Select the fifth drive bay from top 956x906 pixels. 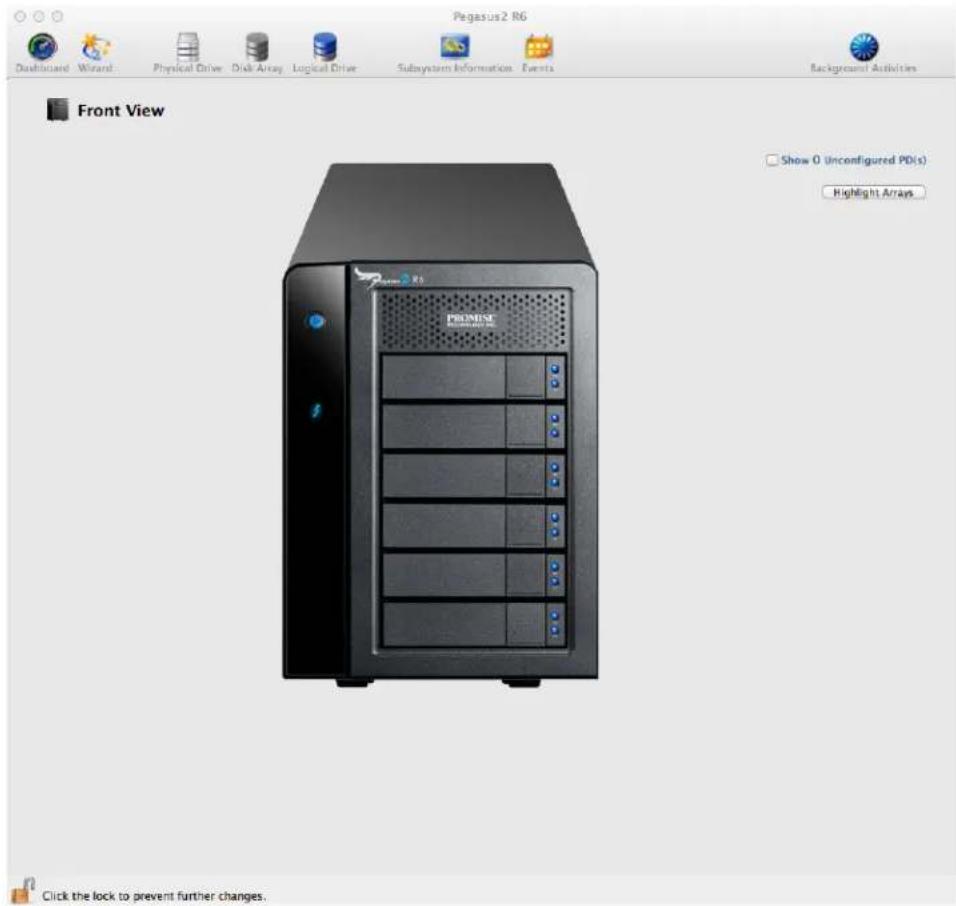coord(473,574)
